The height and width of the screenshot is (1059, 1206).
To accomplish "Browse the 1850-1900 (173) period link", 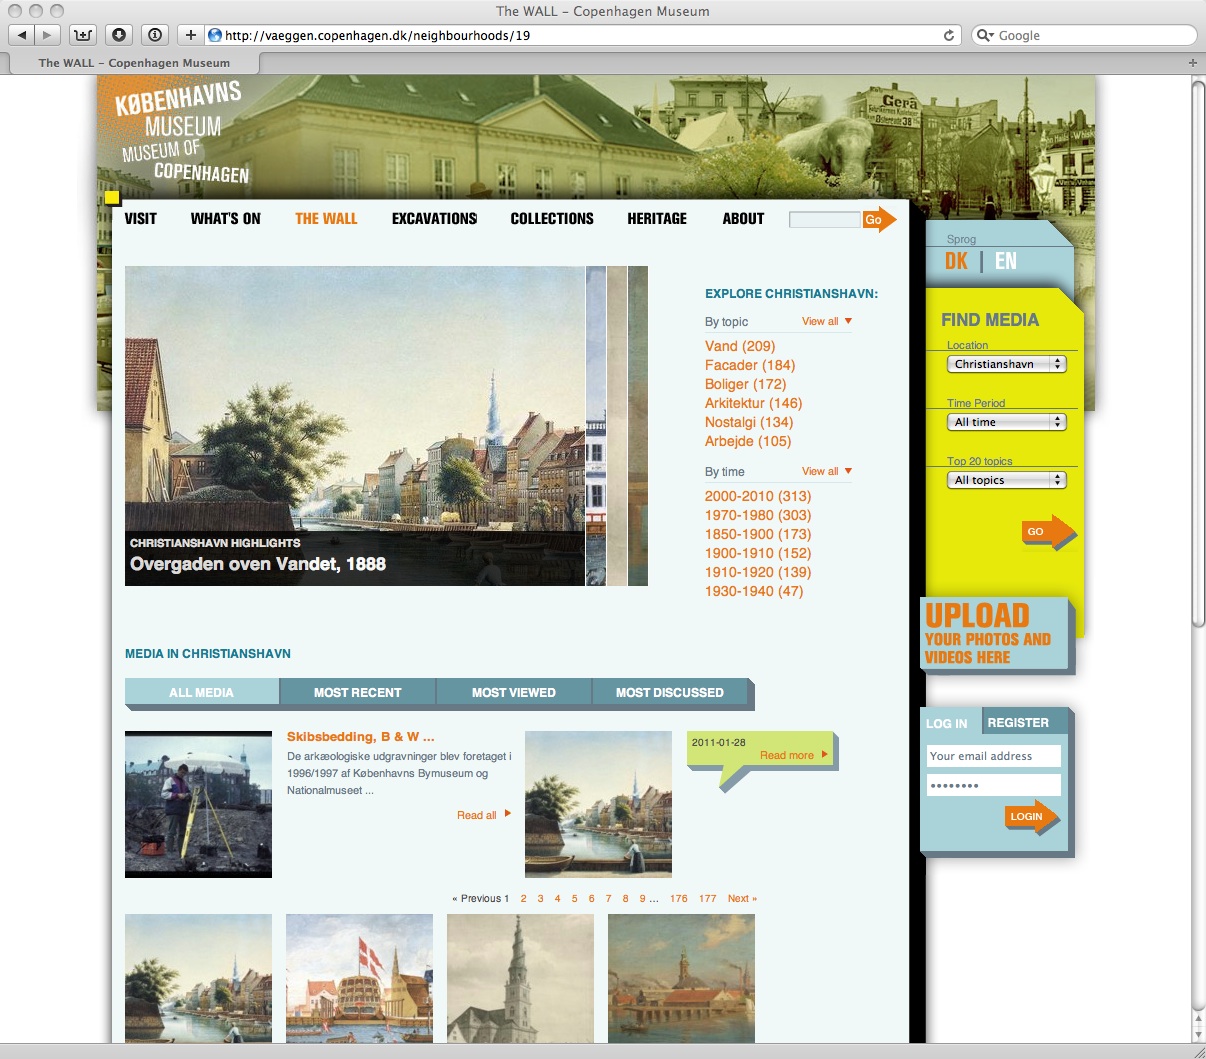I will click(758, 534).
